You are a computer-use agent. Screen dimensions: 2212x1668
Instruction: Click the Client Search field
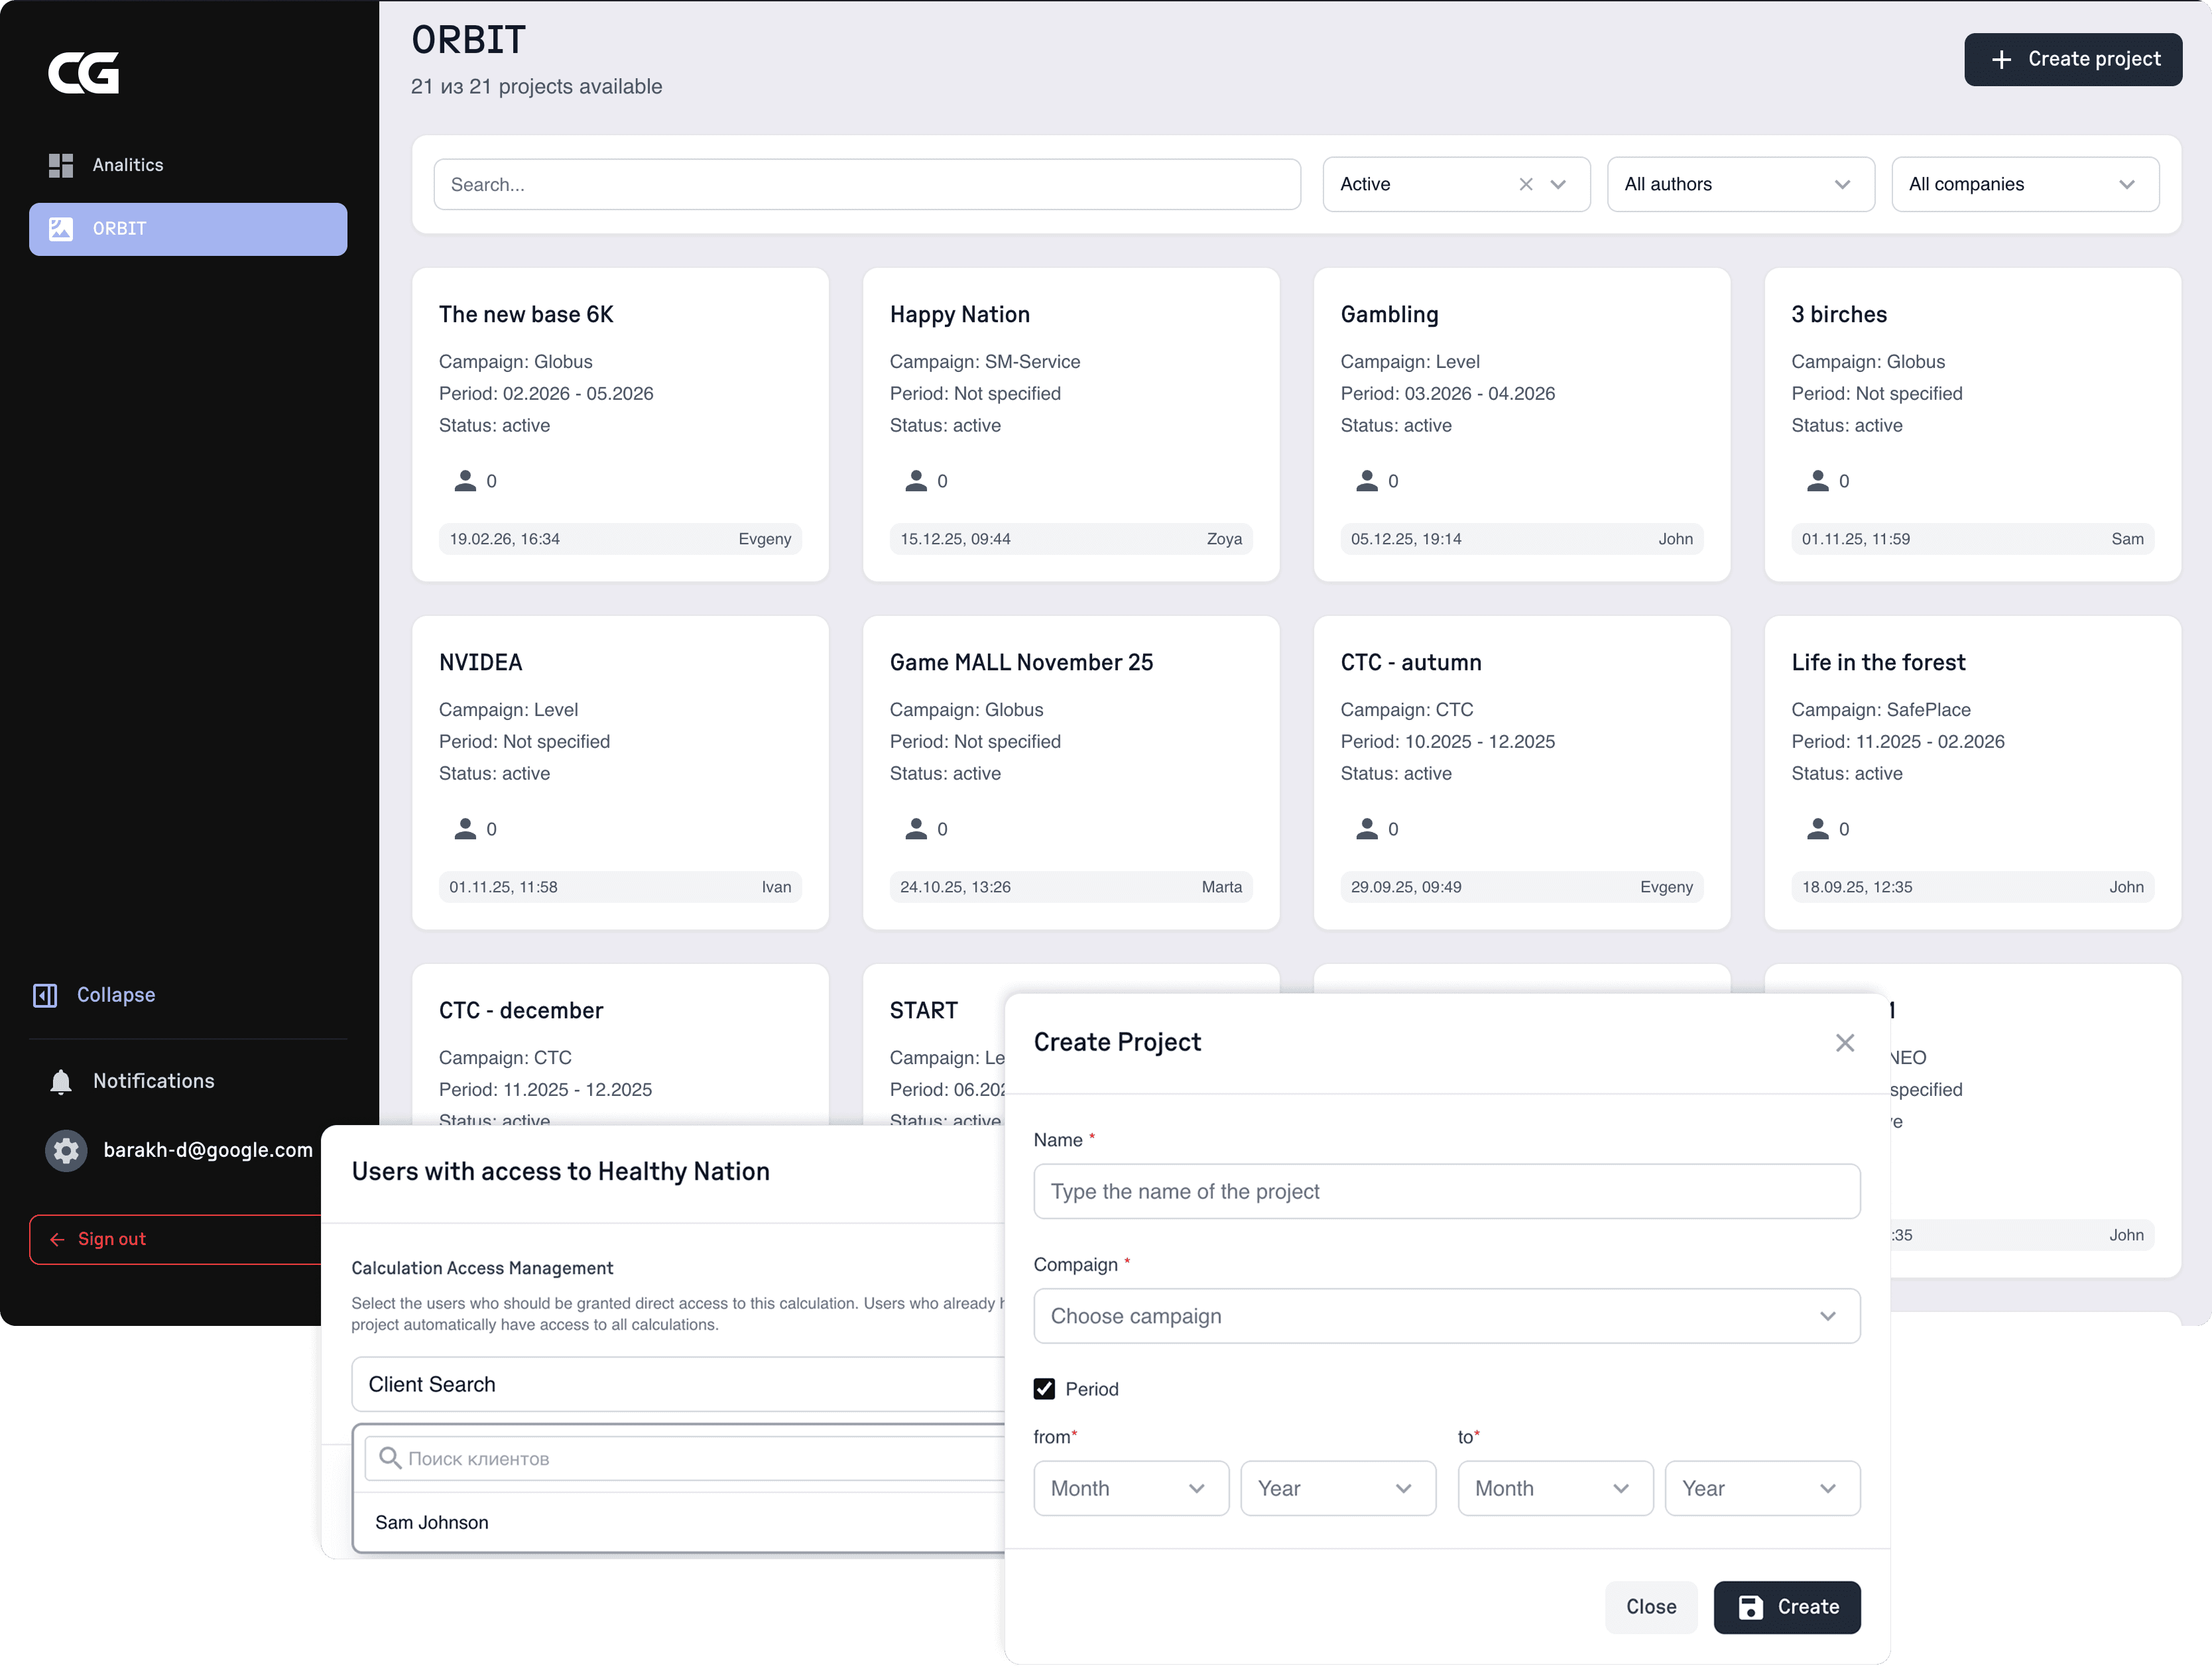coord(678,1384)
